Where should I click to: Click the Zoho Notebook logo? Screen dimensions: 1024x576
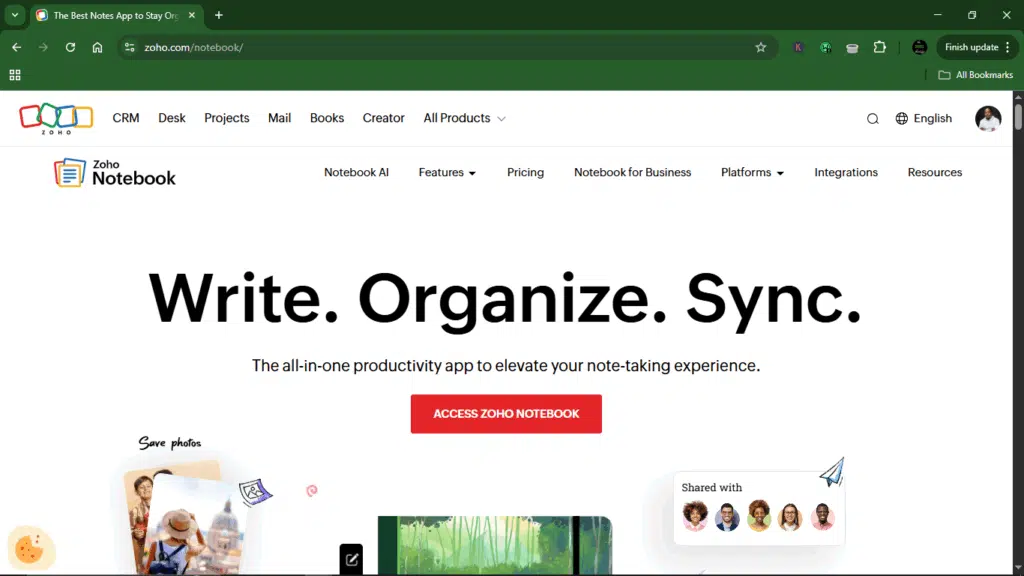click(115, 173)
